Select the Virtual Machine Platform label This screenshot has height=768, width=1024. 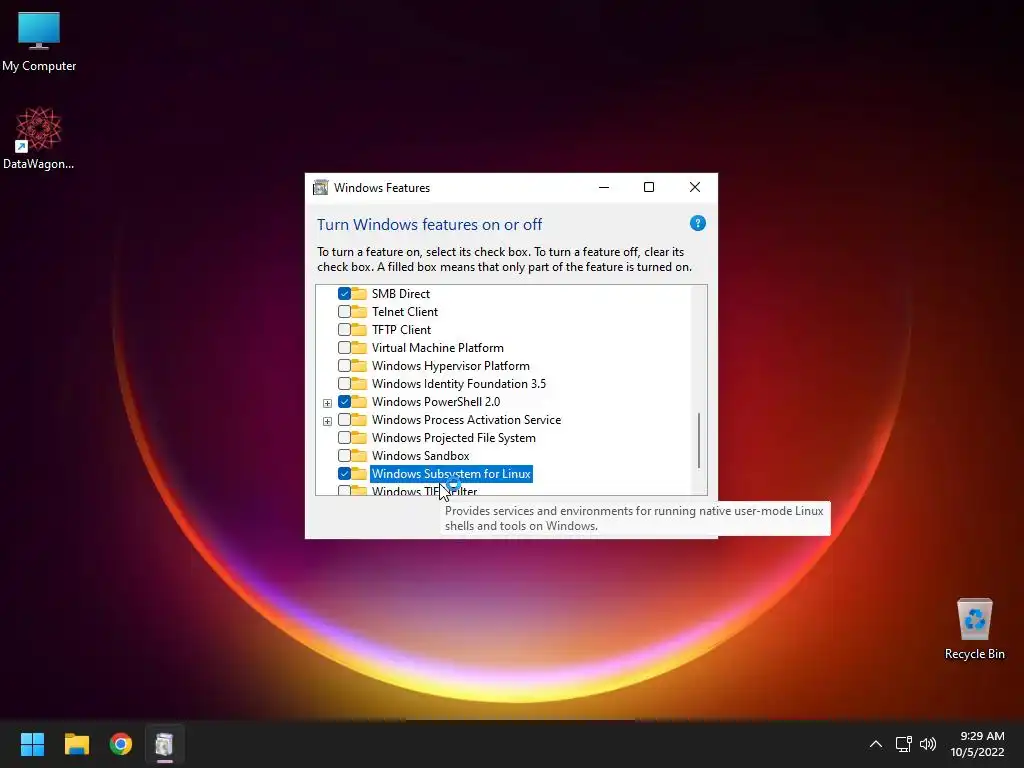[x=438, y=347]
